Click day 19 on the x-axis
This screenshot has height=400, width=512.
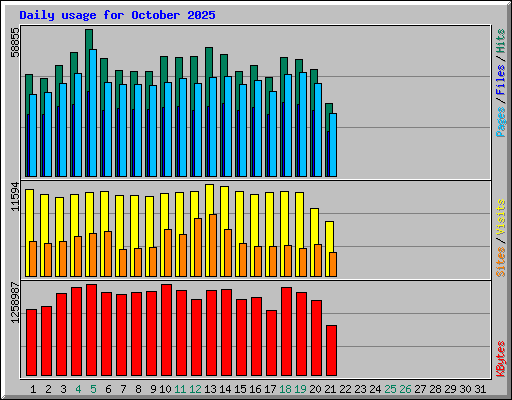pos(301,389)
